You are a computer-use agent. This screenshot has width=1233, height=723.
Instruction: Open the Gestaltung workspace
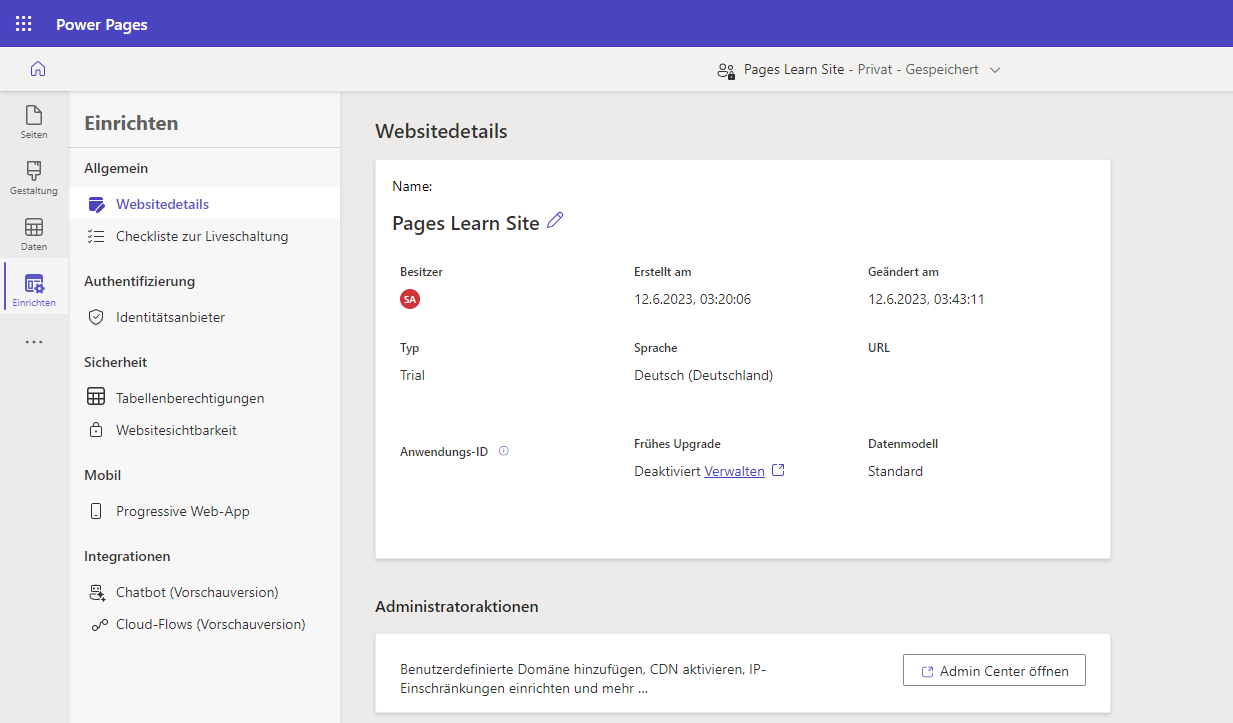coord(34,178)
